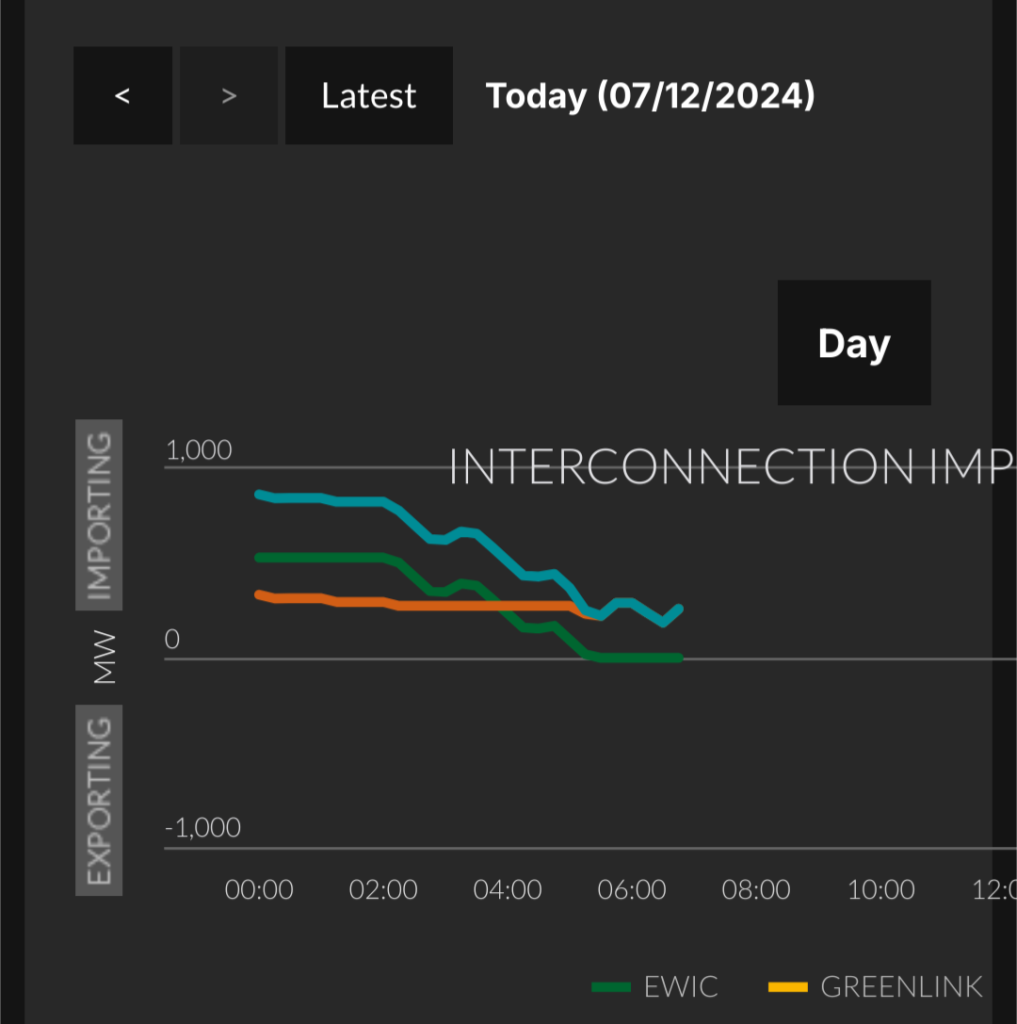Click the 10:00 time axis label

click(x=880, y=889)
